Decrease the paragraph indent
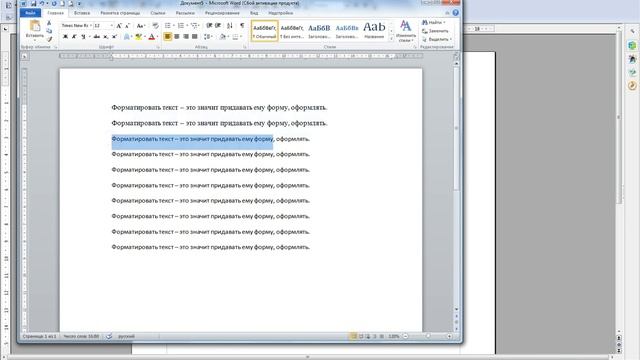 pyautogui.click(x=209, y=26)
